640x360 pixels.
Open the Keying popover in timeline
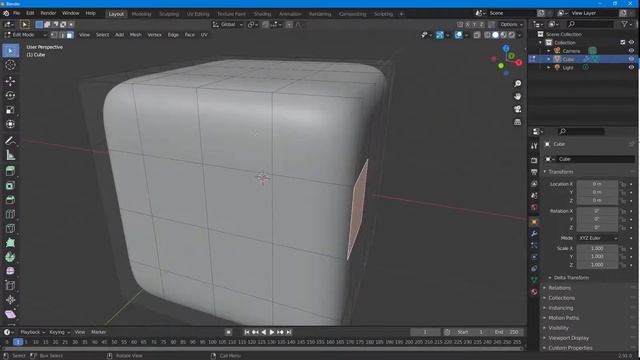(x=60, y=332)
